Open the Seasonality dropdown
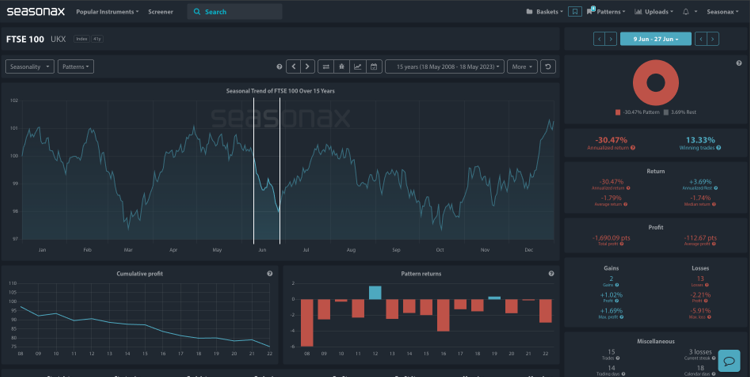The width and height of the screenshot is (750, 377). click(x=30, y=67)
